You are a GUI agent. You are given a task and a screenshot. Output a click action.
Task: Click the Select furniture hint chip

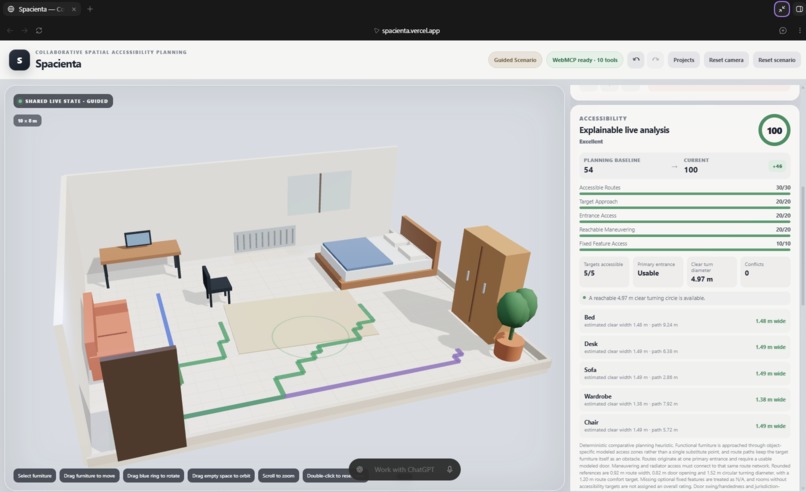tap(34, 476)
